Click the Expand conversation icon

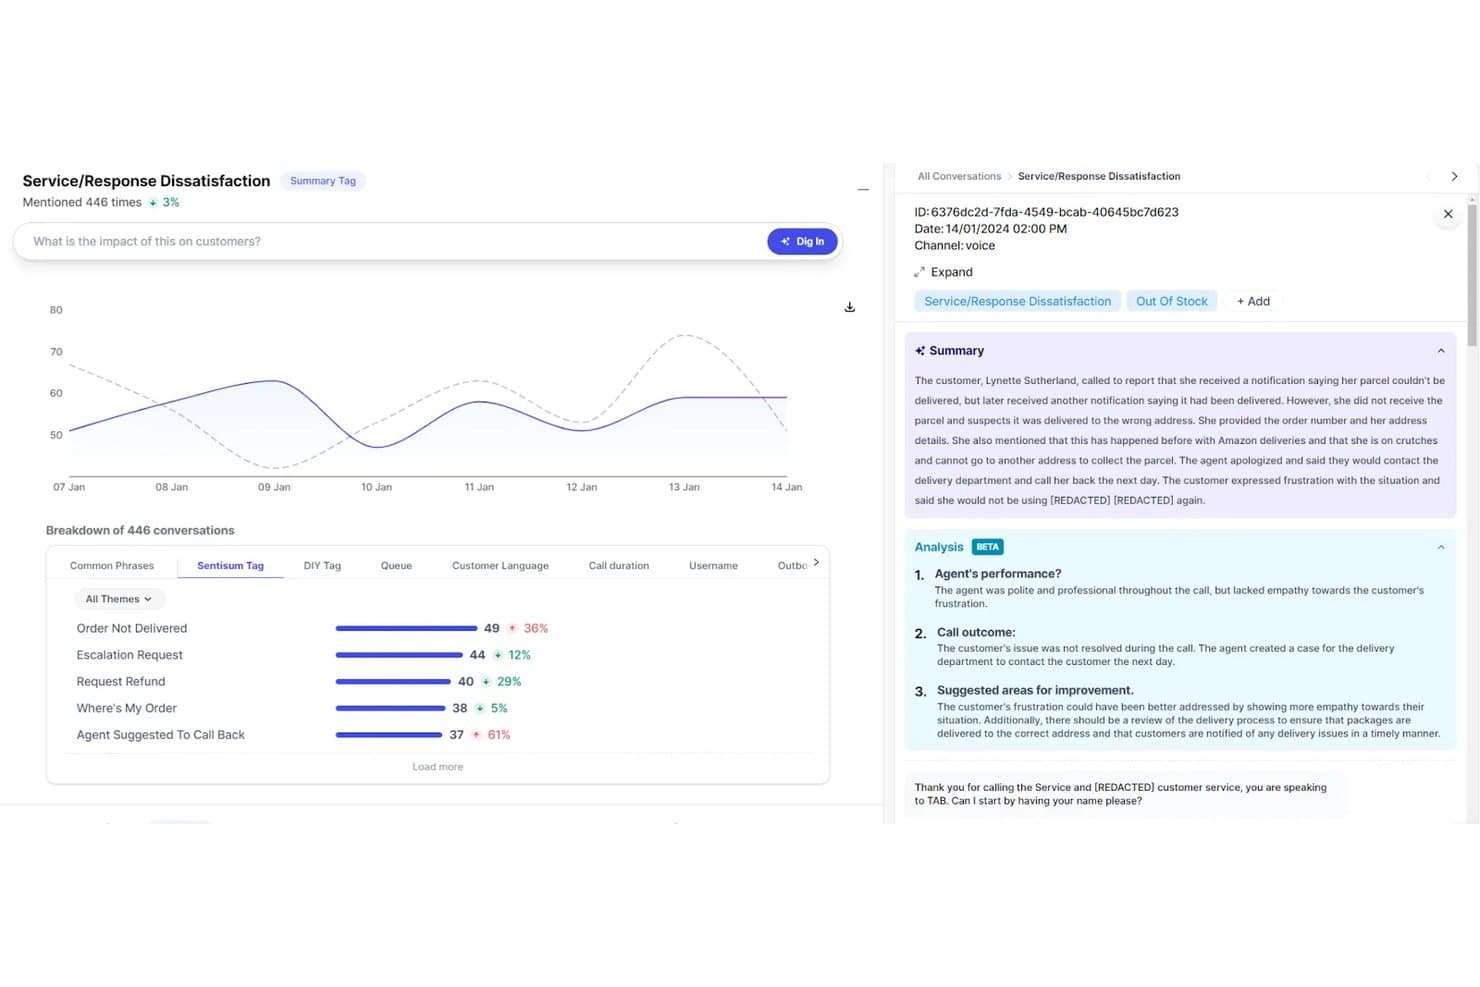coord(919,272)
